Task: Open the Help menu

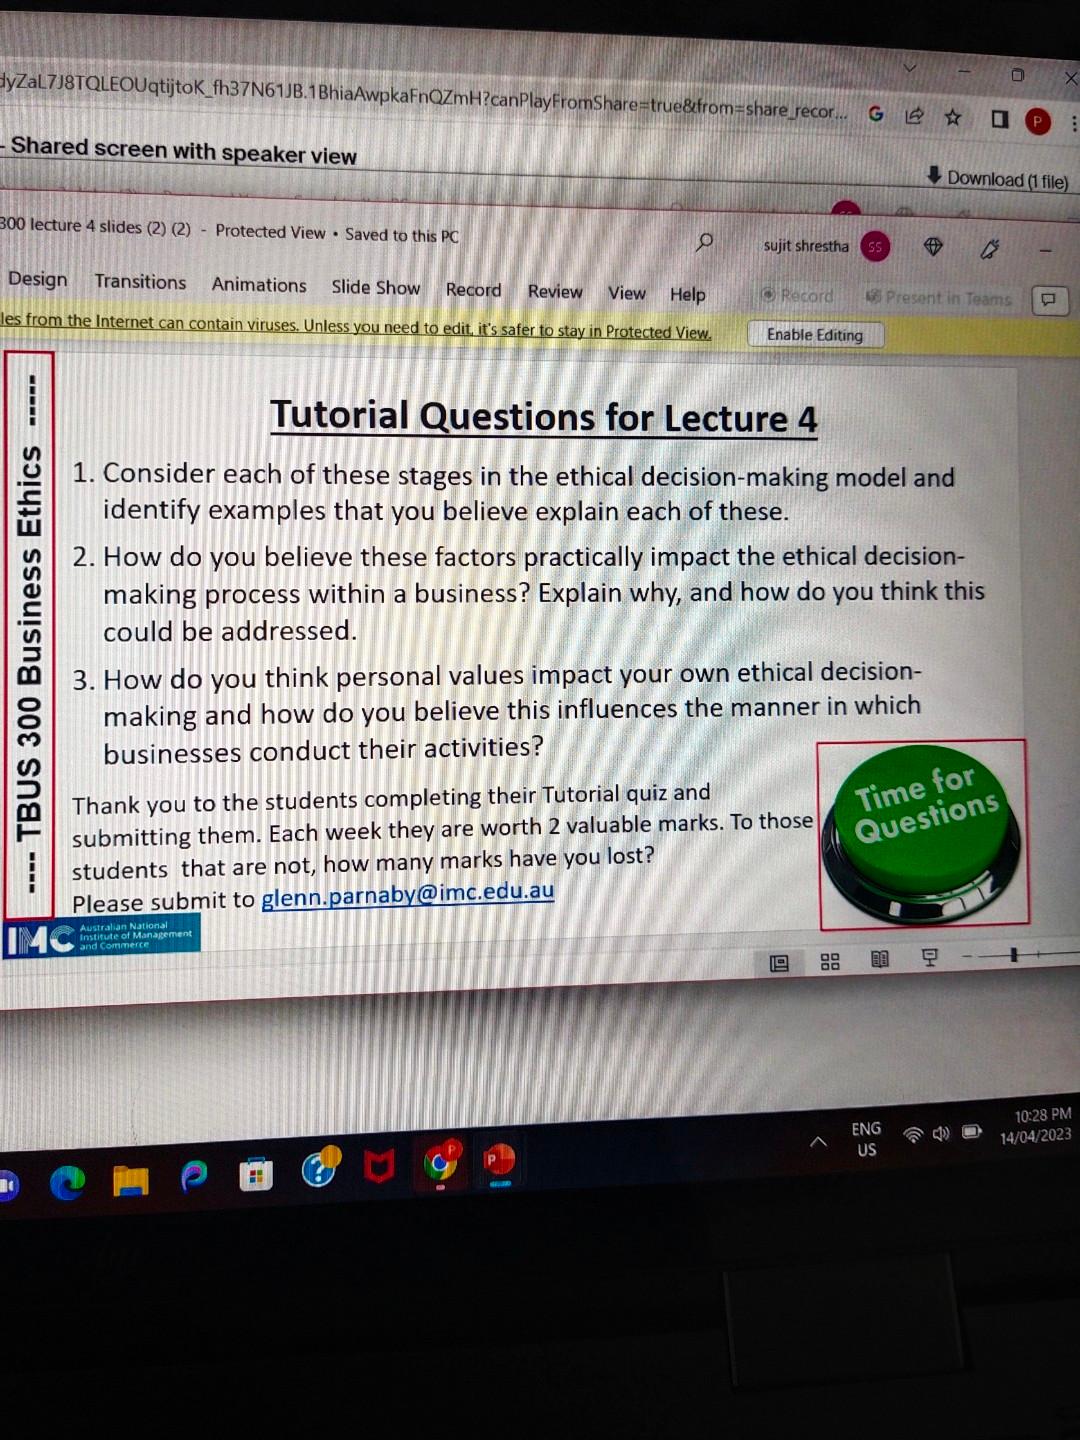Action: coord(688,294)
